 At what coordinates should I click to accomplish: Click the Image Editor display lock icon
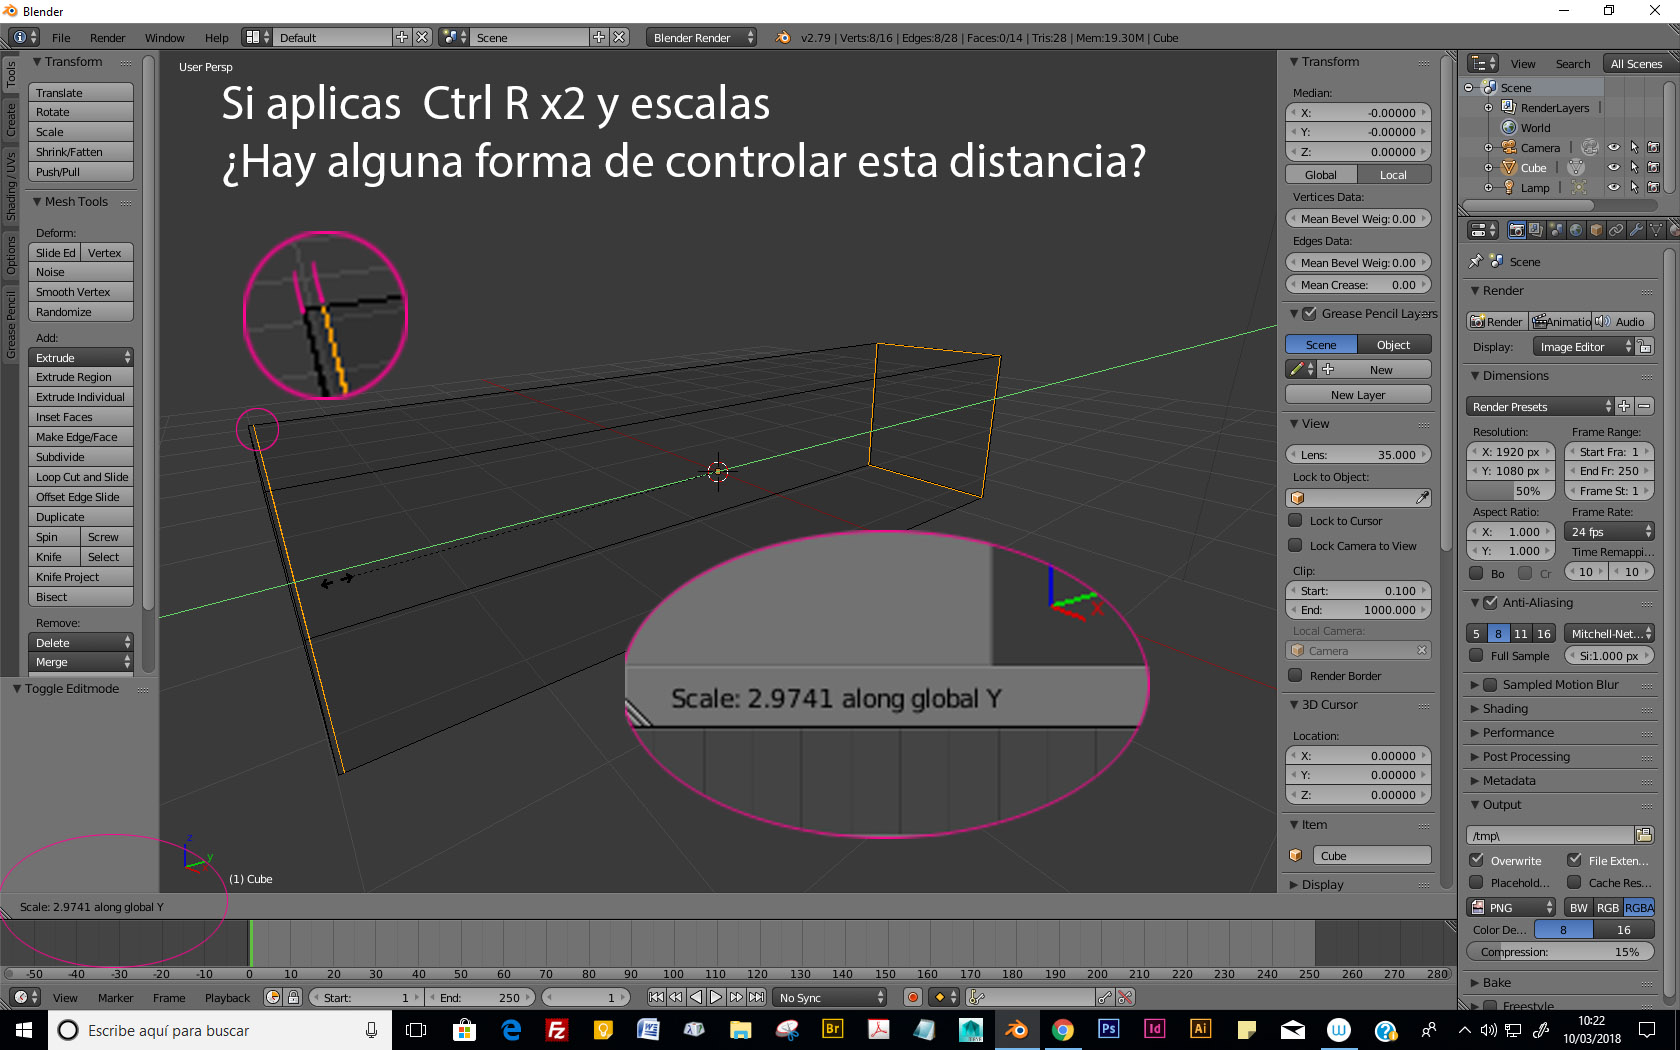click(1645, 346)
